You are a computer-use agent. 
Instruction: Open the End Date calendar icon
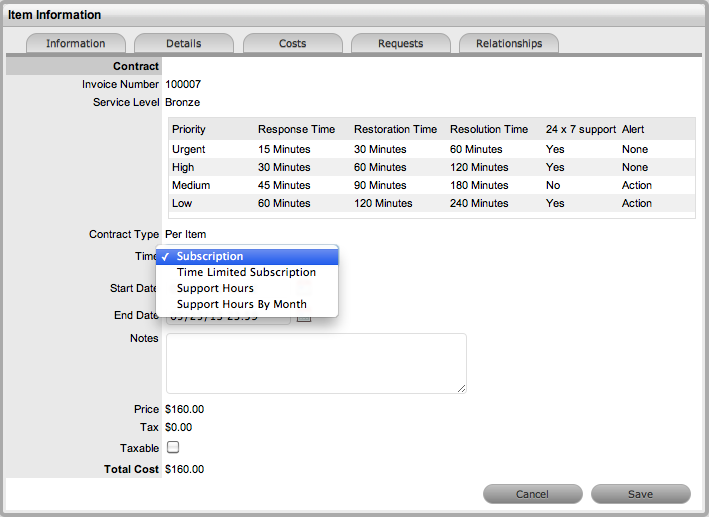304,318
